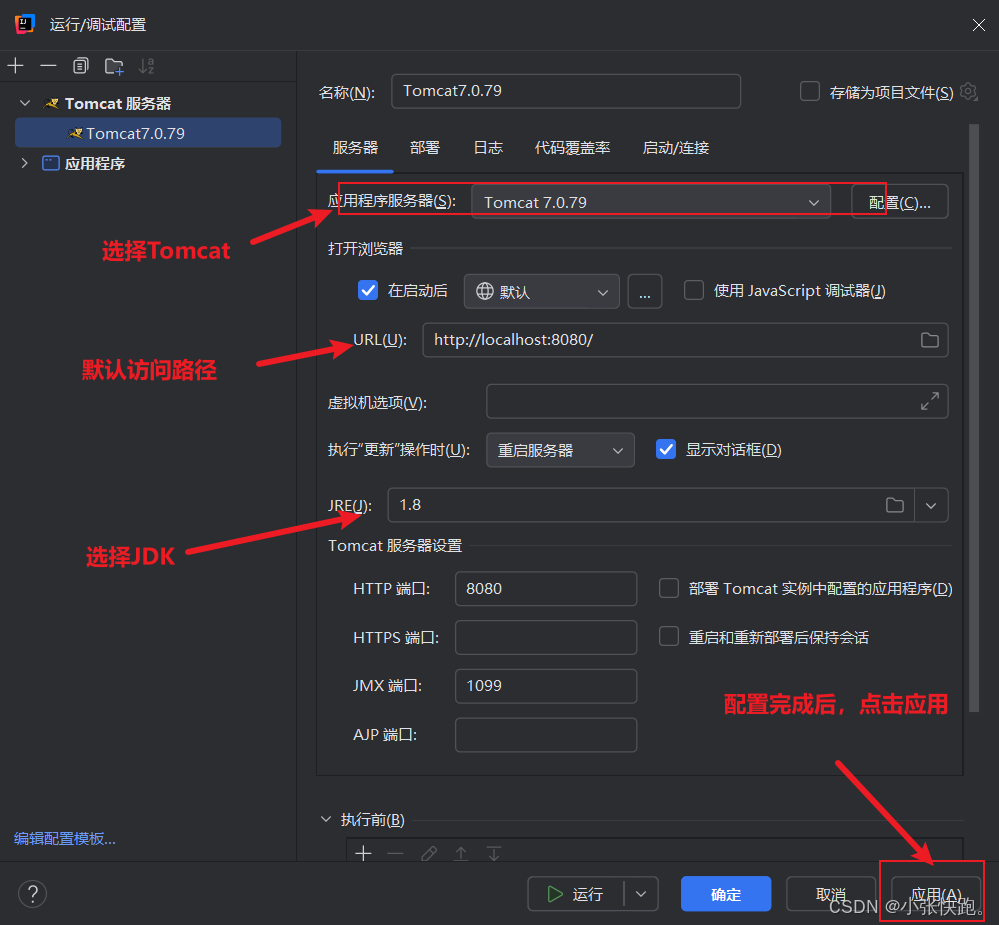Screen dimensions: 999x925
Task: Enable 部署 Tomcat 实例中配置的应用程序 checkbox
Action: click(668, 588)
